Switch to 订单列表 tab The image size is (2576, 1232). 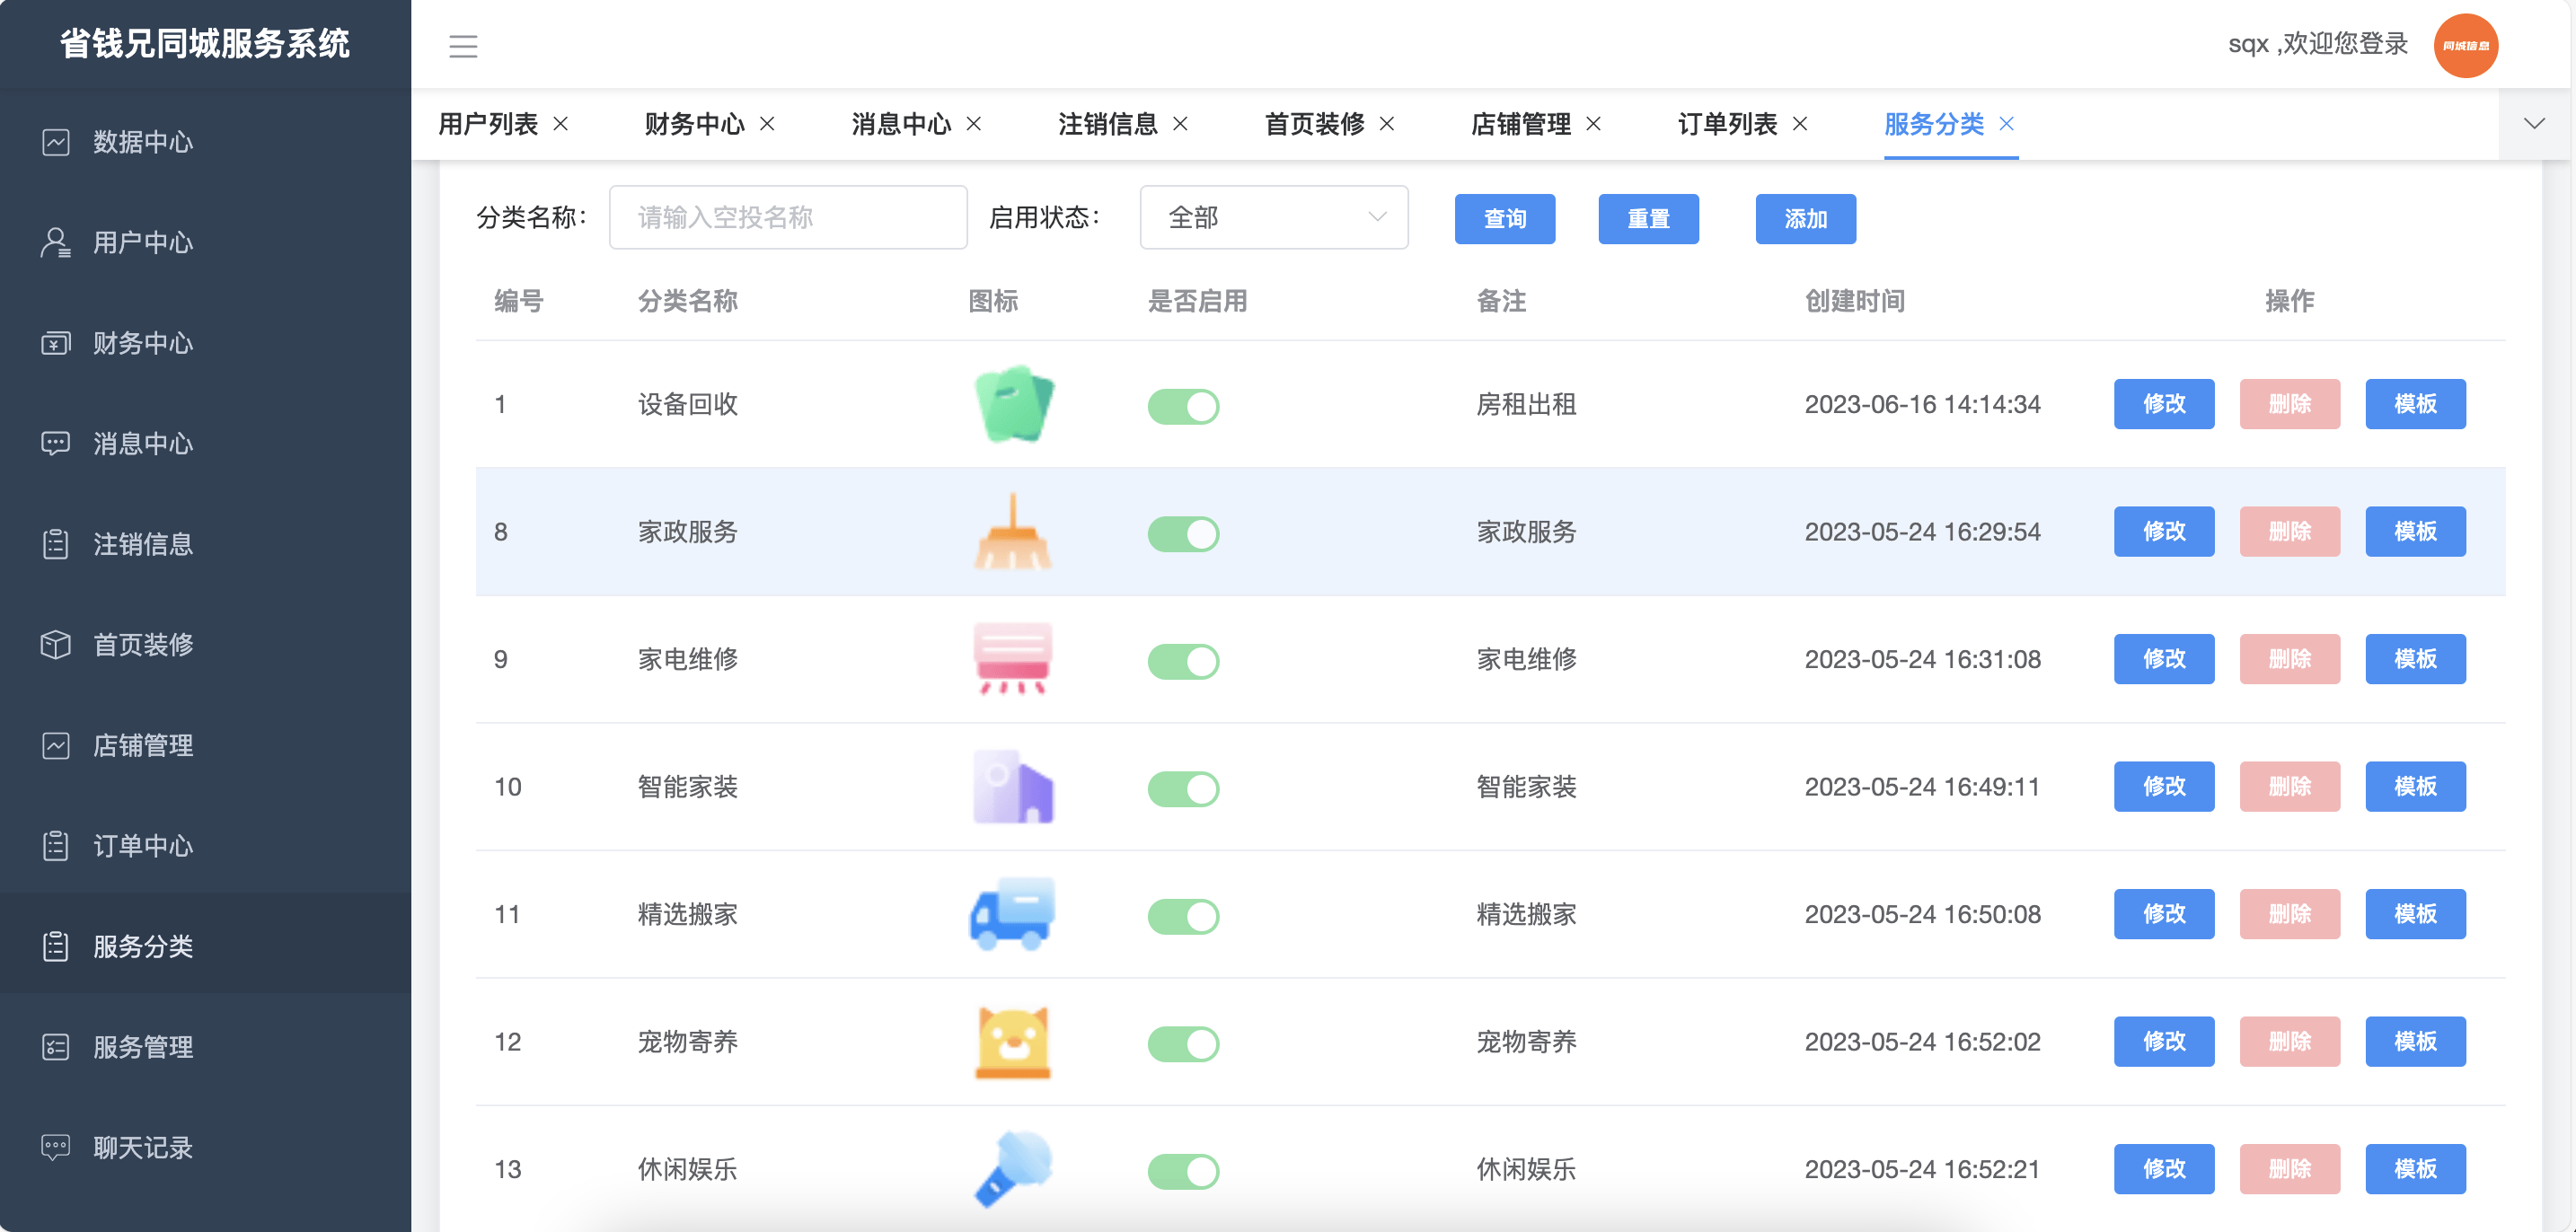click(1727, 124)
